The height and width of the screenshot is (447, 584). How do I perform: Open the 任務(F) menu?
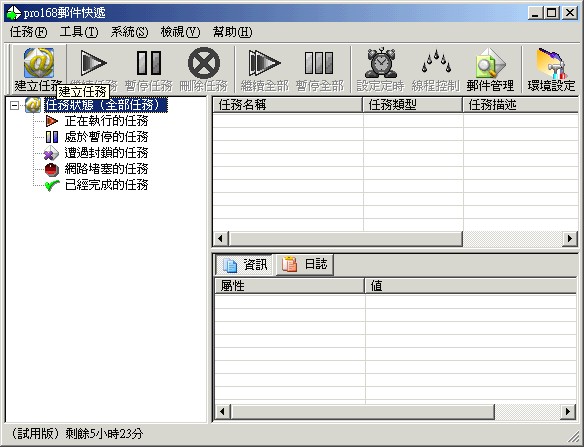pyautogui.click(x=28, y=32)
